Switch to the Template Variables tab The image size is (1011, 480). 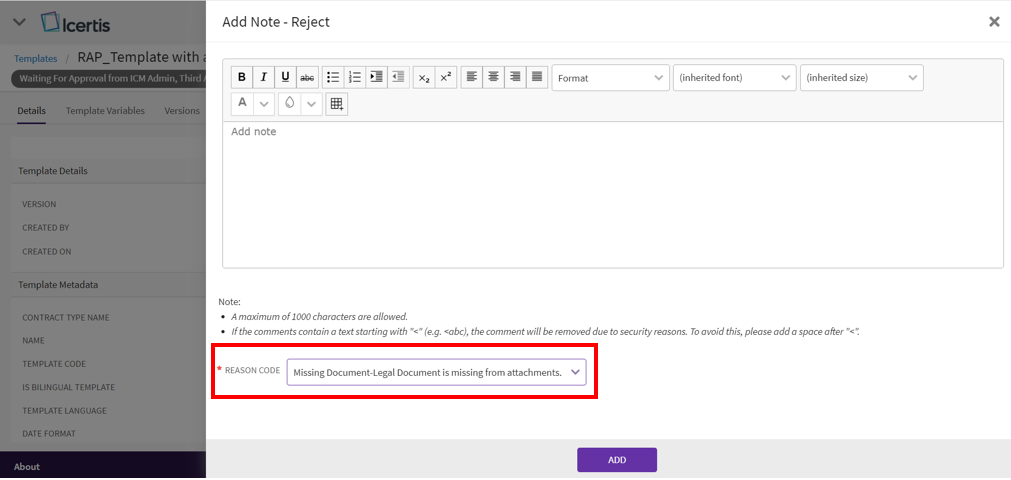pos(105,111)
